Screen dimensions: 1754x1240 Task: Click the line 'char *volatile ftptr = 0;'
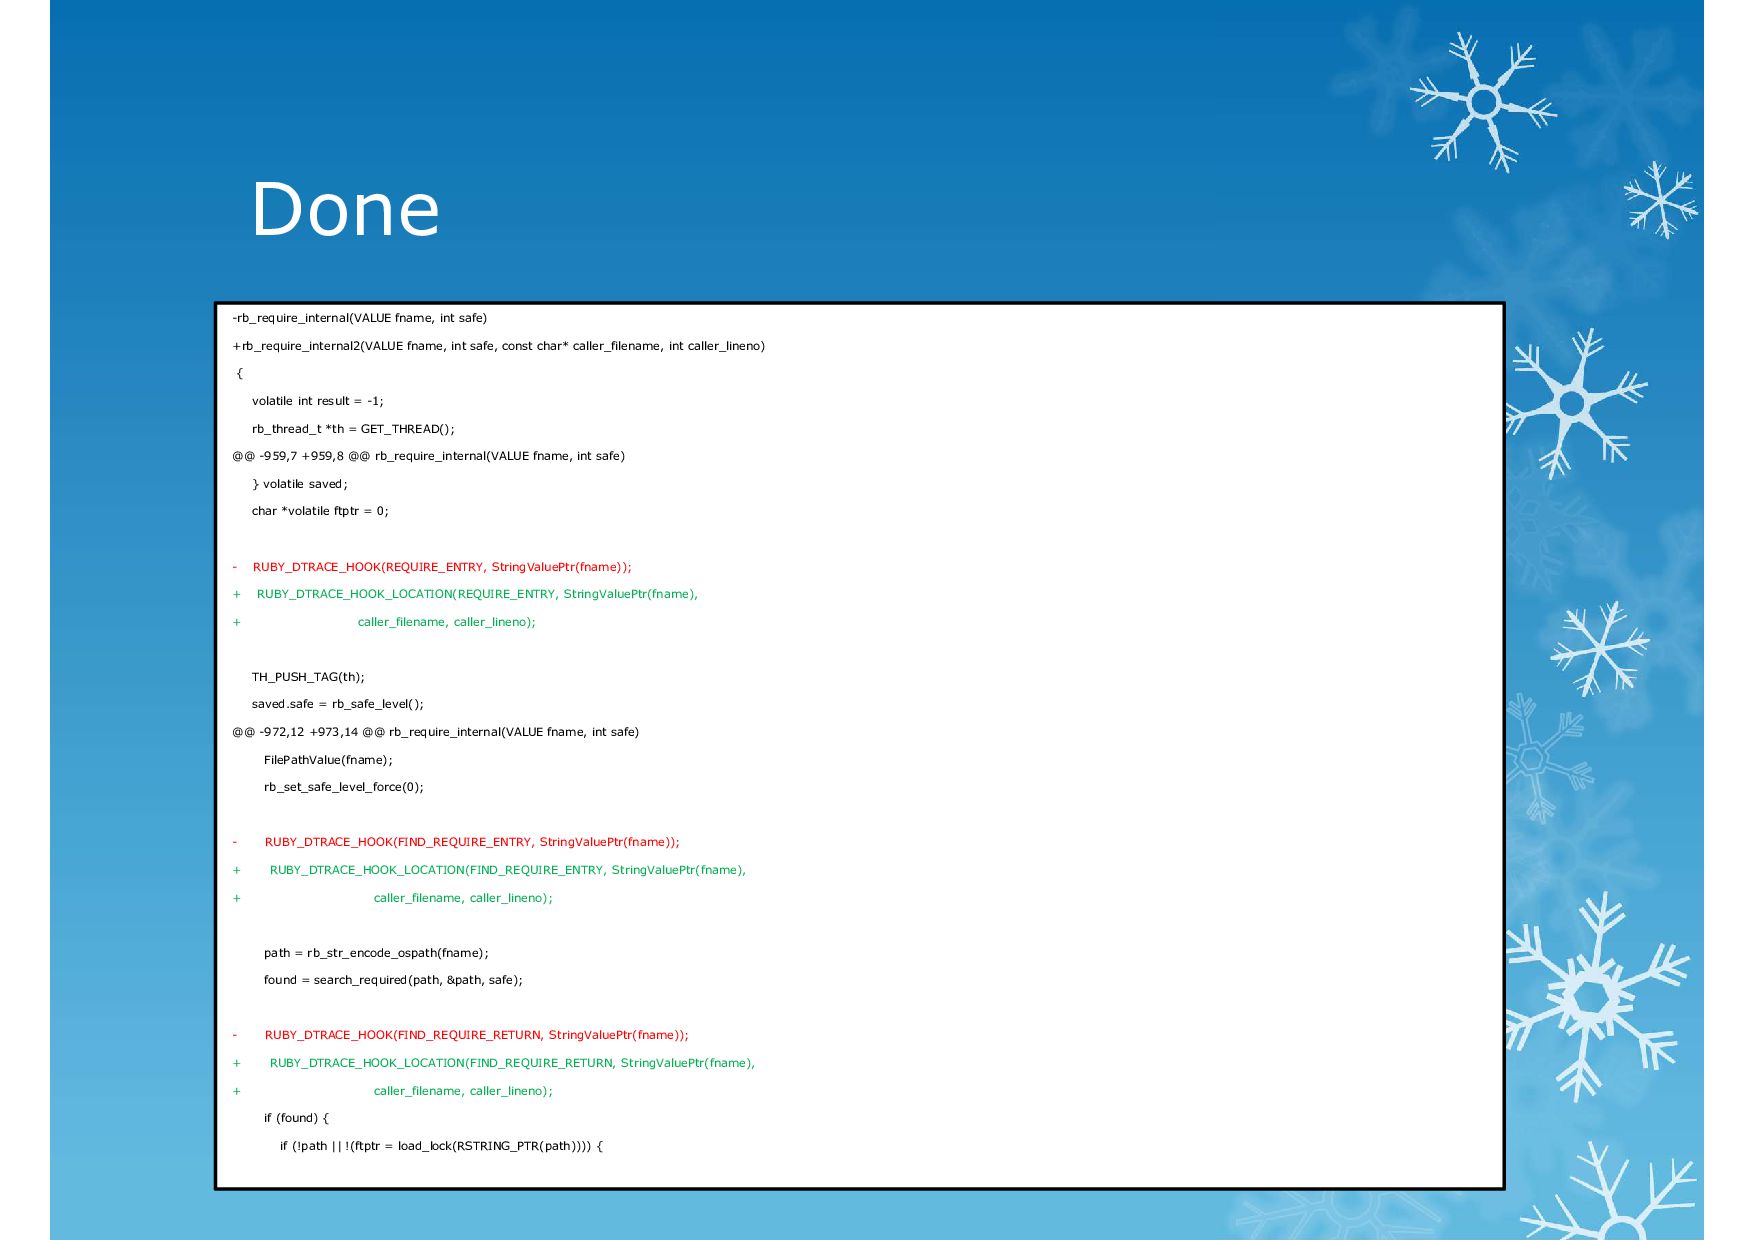click(320, 511)
